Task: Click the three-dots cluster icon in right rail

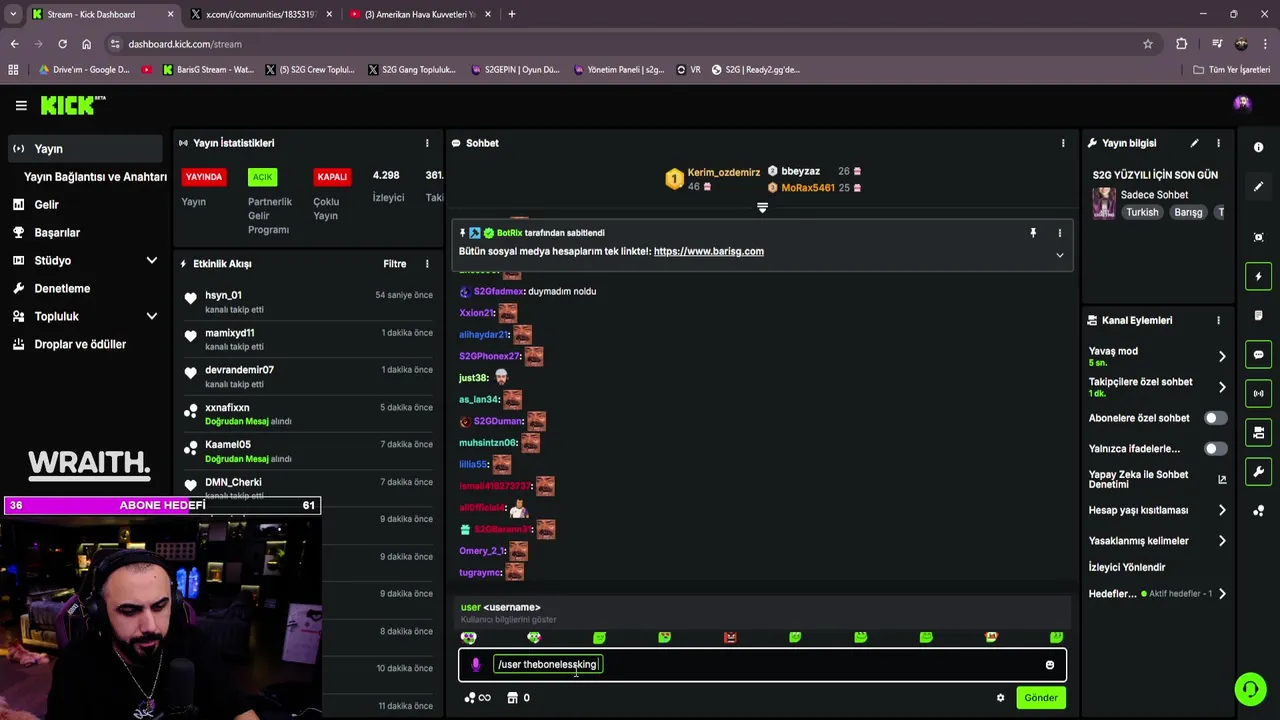Action: click(1258, 511)
